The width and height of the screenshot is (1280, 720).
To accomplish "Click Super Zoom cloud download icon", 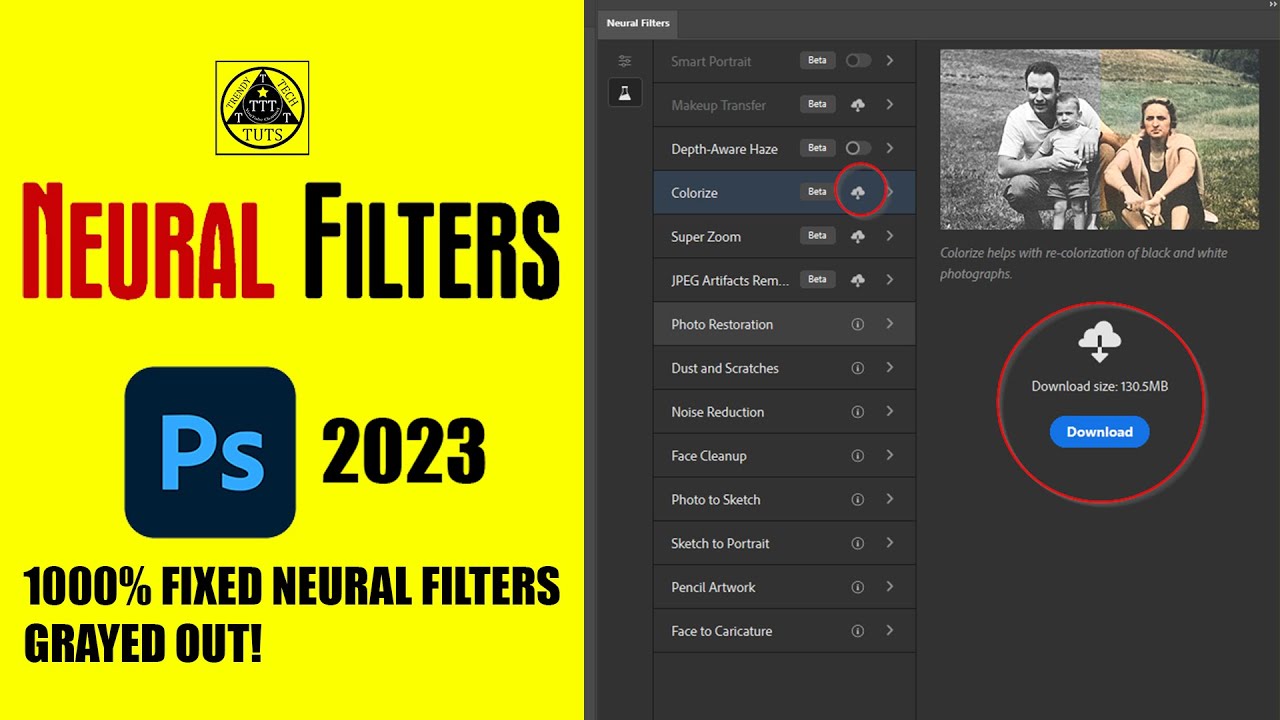I will (858, 236).
